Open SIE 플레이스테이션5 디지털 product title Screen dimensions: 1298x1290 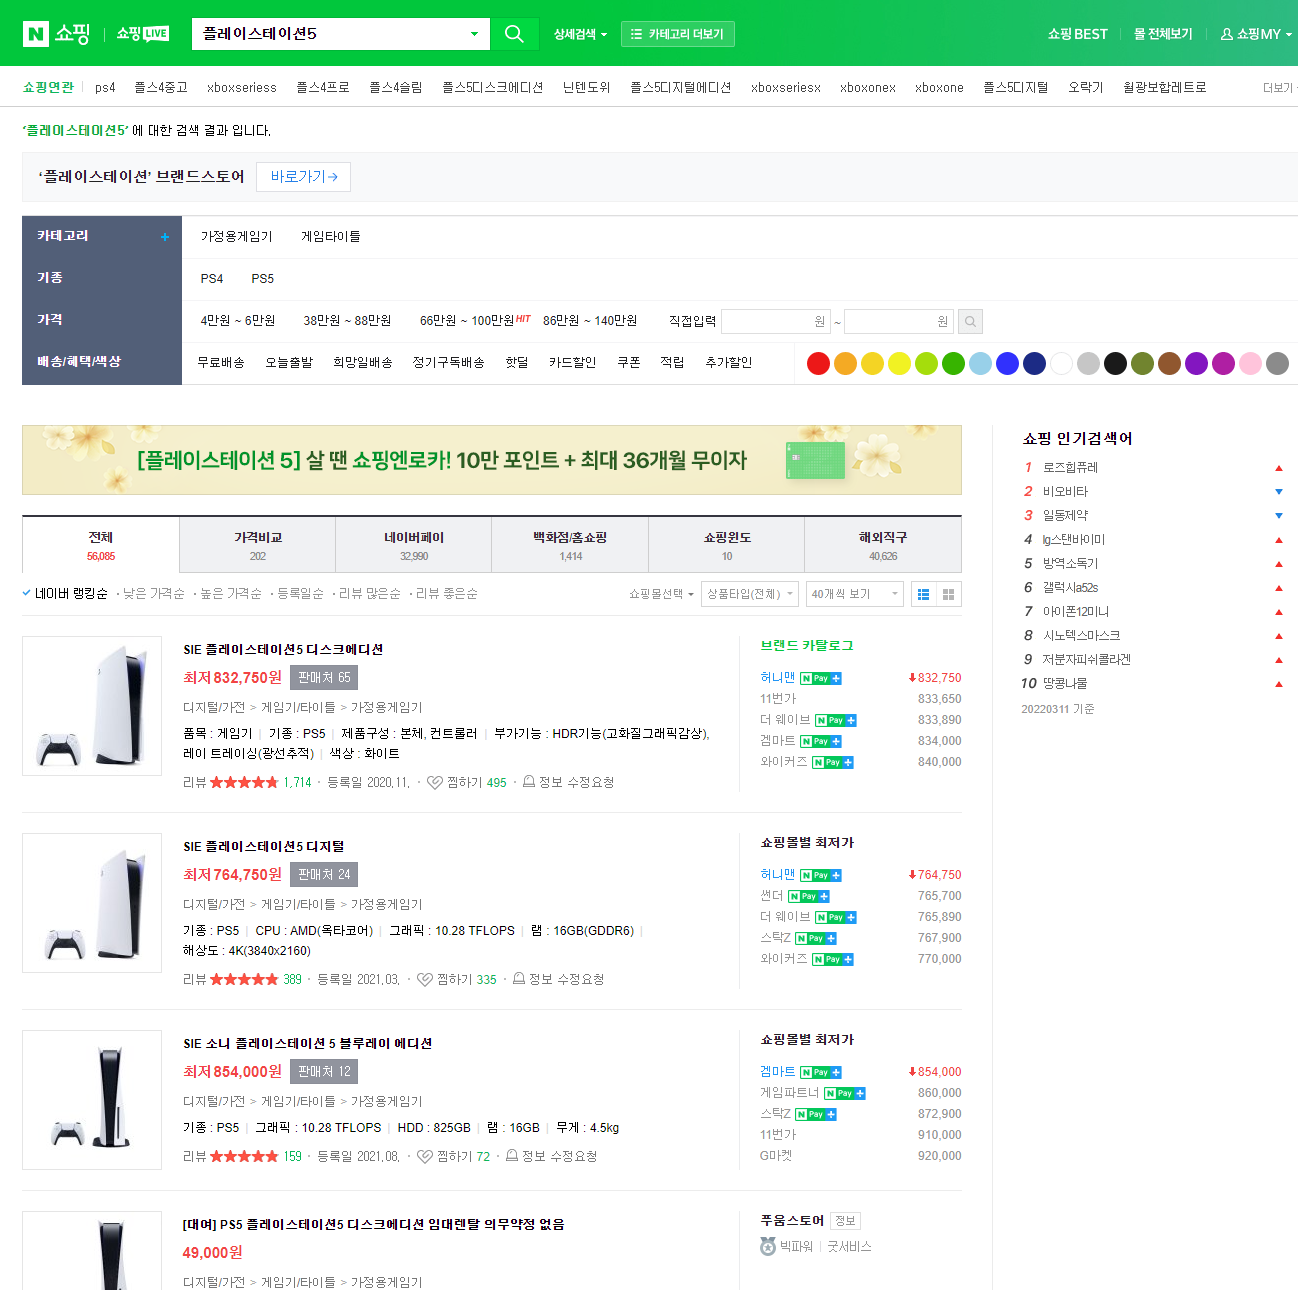264,847
